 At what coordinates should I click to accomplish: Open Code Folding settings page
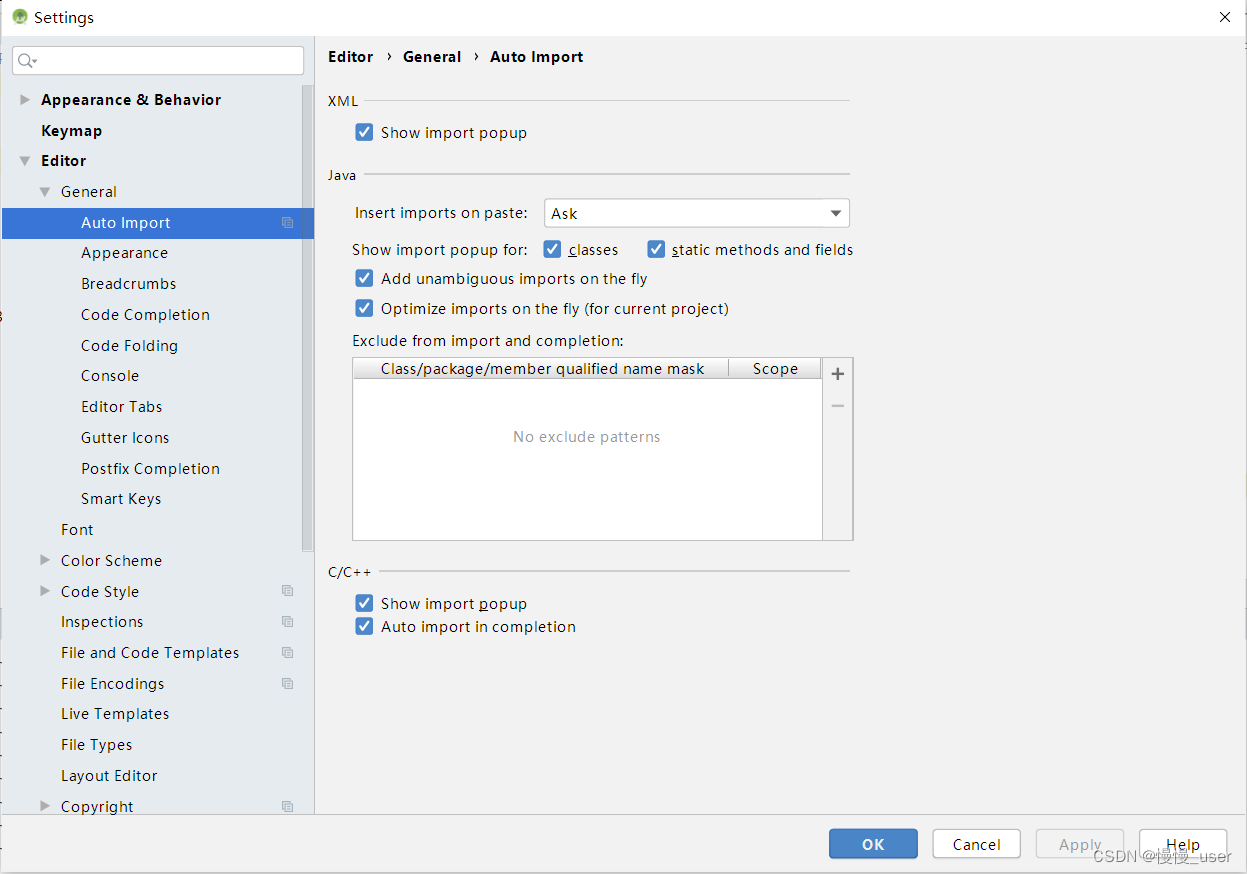[129, 346]
